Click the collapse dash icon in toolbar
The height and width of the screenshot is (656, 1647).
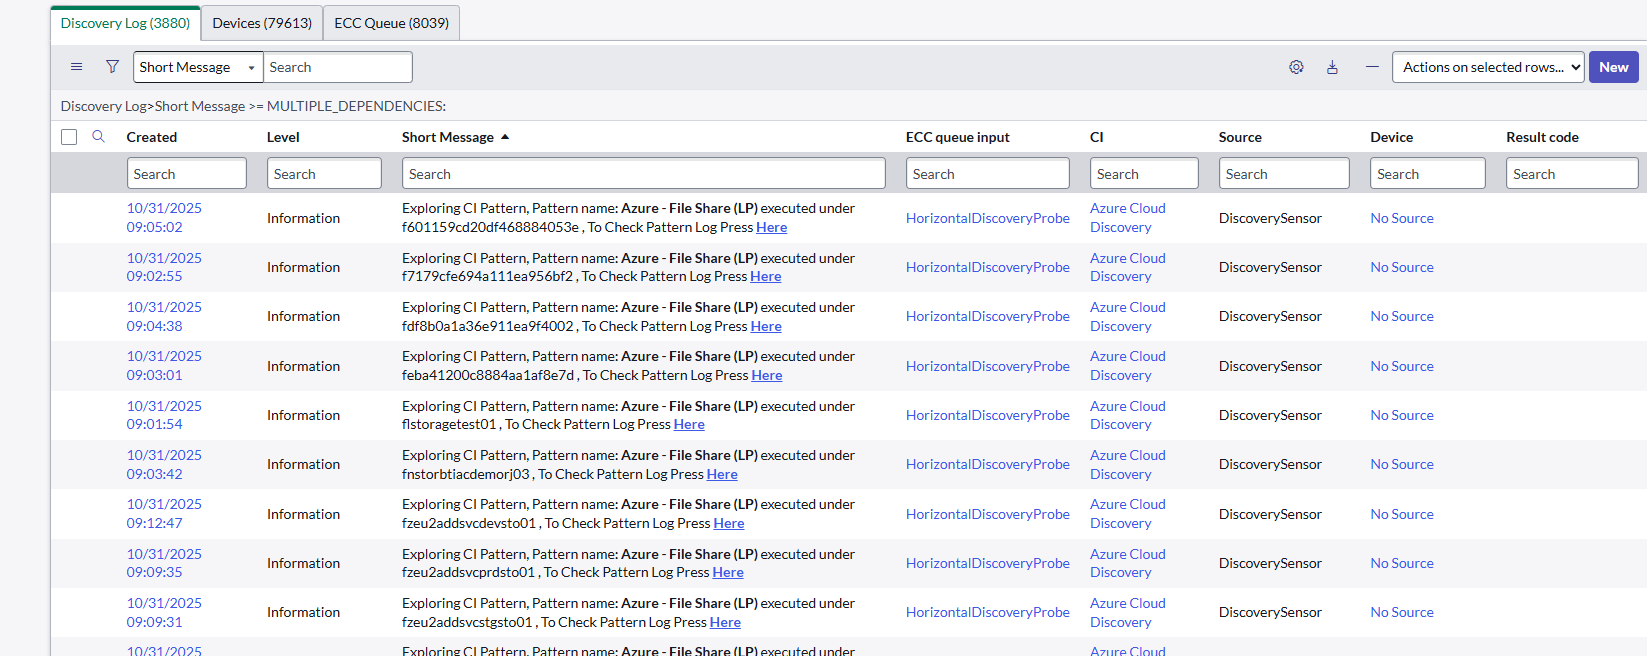coord(1372,67)
